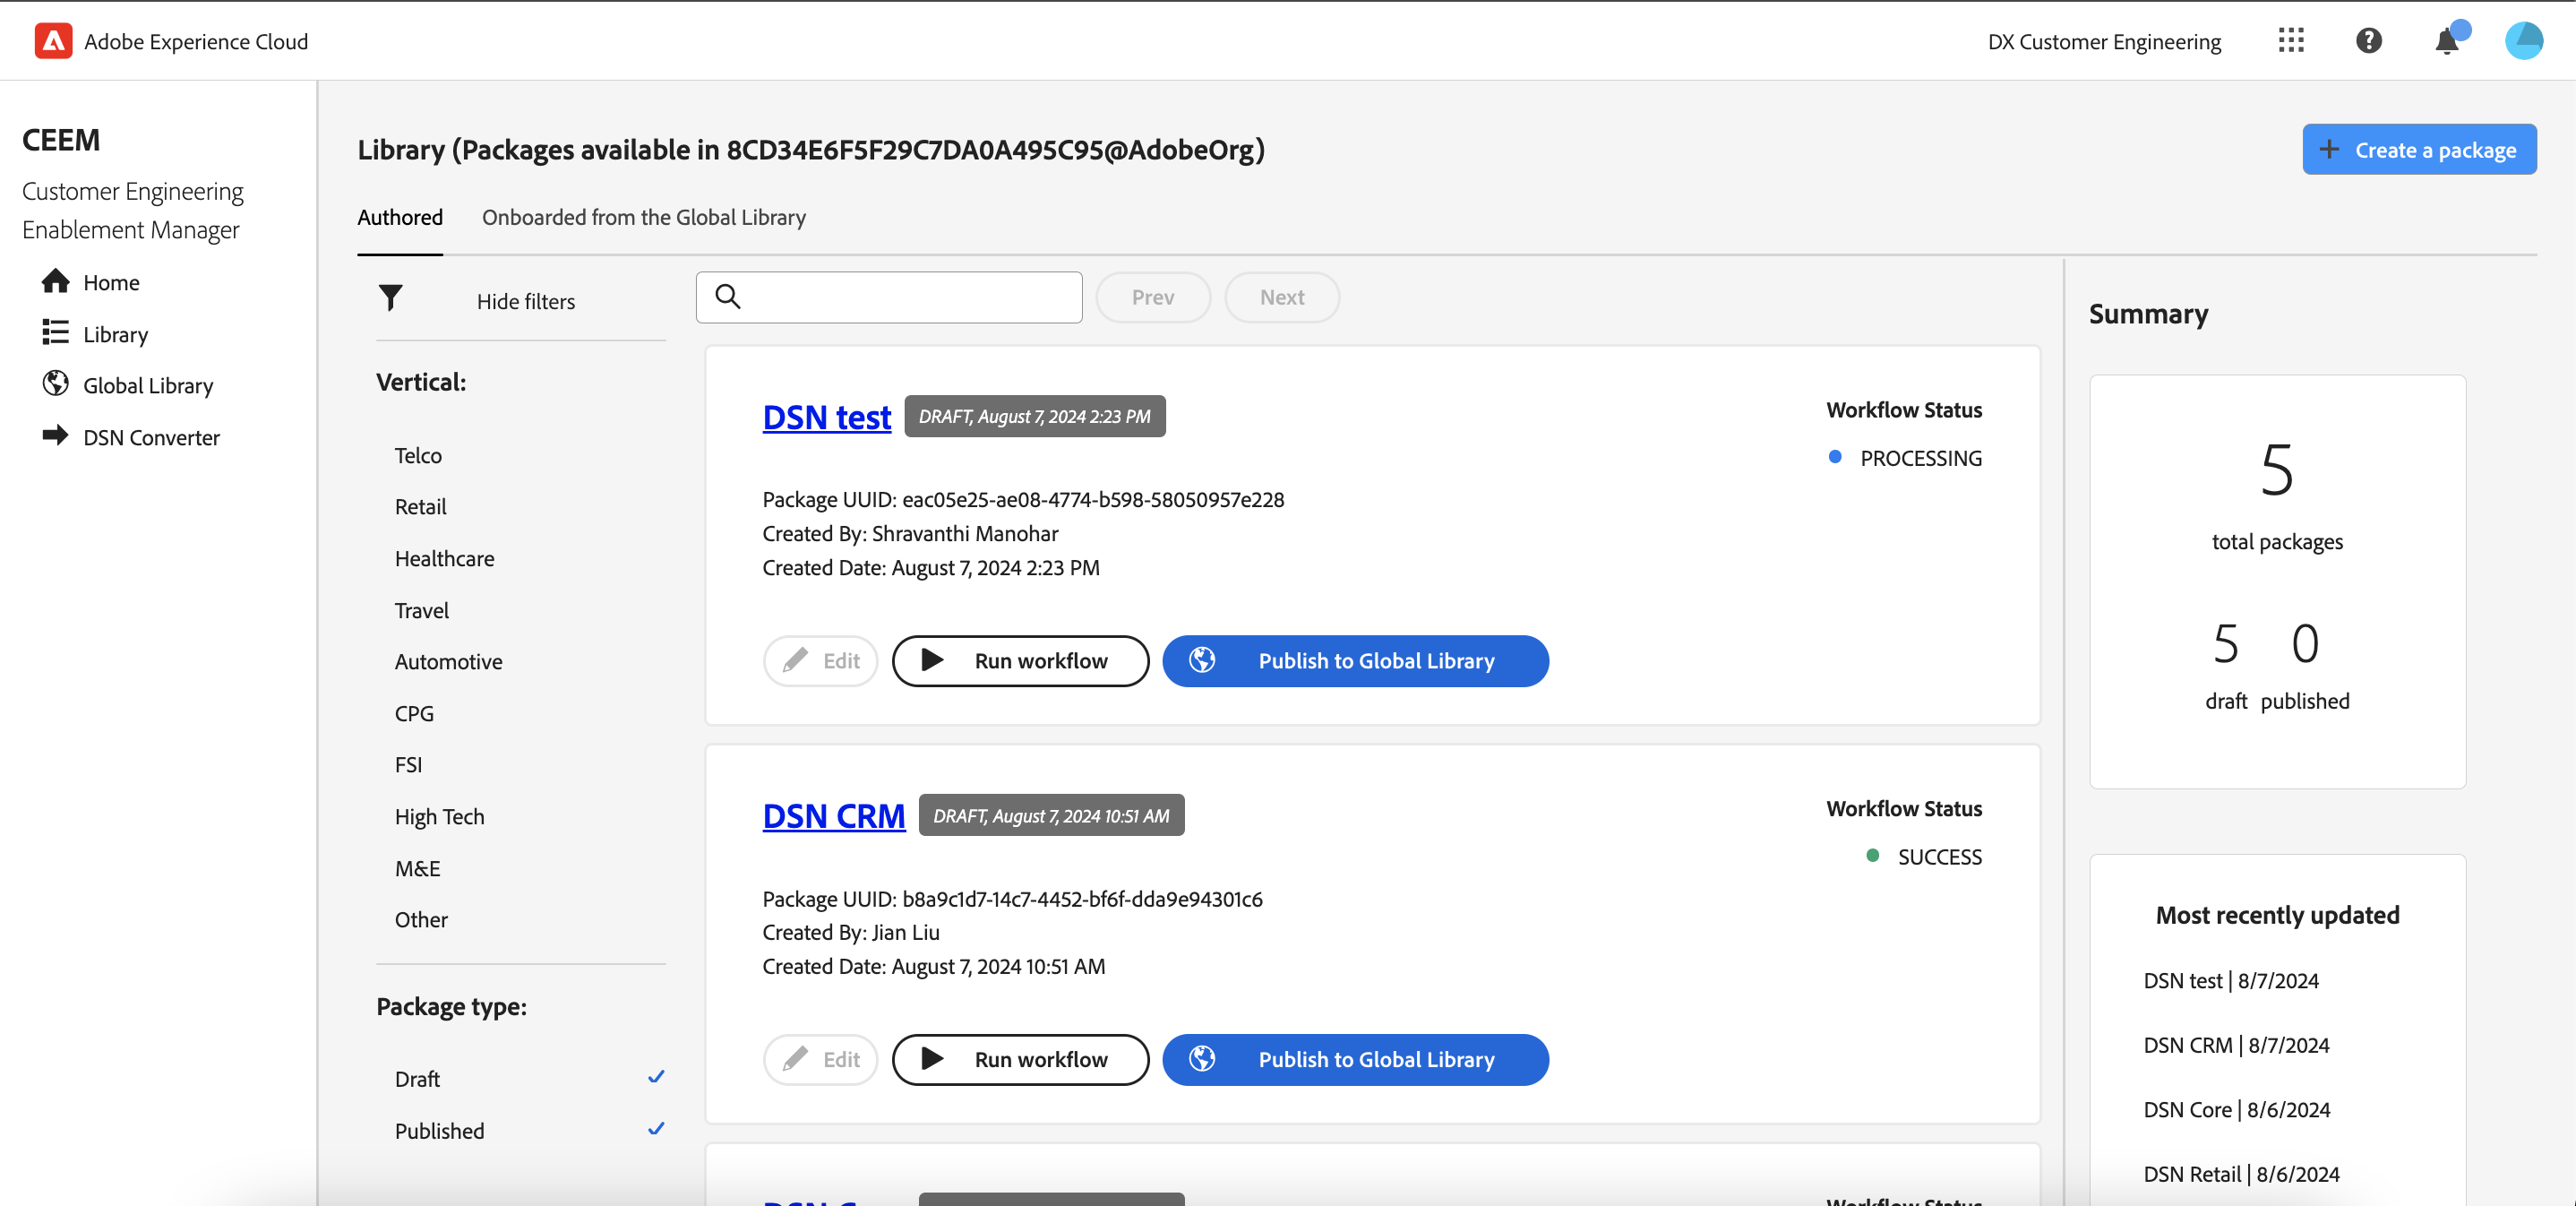The height and width of the screenshot is (1206, 2576).
Task: Open the notifications bell
Action: tap(2447, 41)
